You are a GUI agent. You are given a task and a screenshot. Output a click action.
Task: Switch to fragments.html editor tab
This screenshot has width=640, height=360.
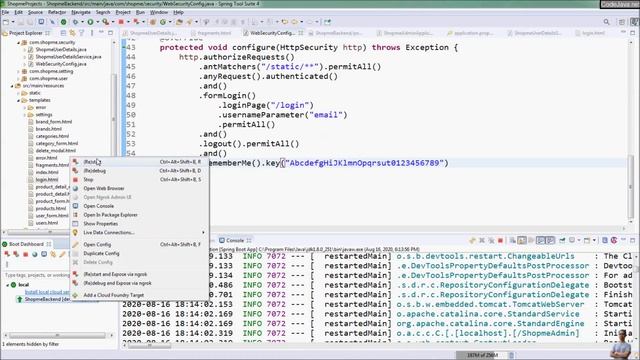214,33
